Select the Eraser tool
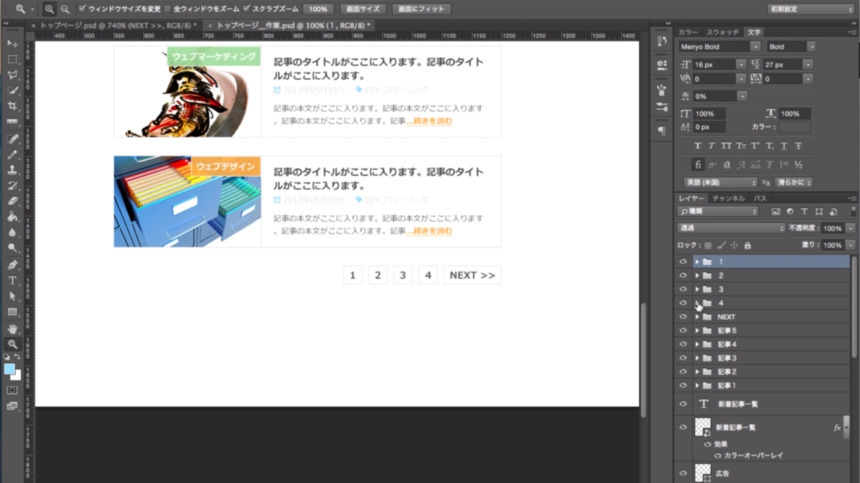This screenshot has width=860, height=483. pyautogui.click(x=12, y=201)
